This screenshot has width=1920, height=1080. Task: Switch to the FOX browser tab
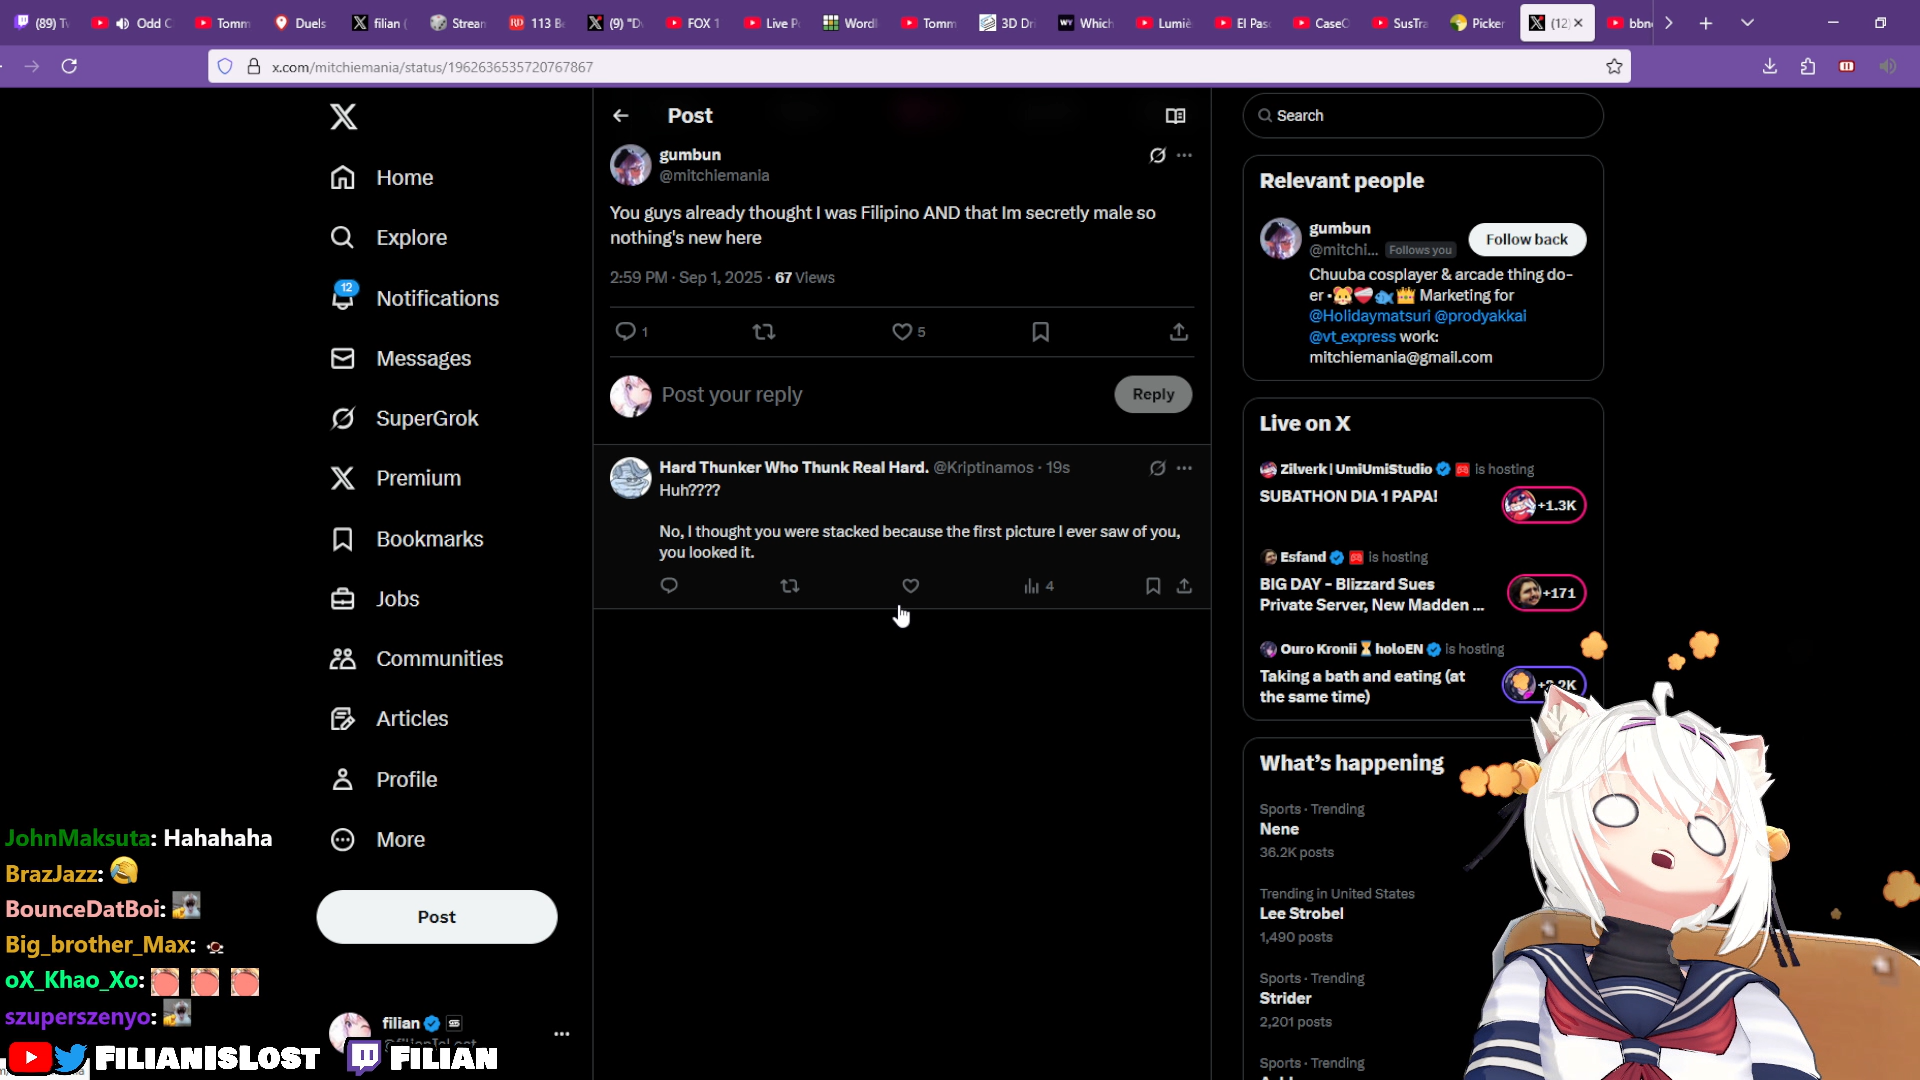click(693, 23)
